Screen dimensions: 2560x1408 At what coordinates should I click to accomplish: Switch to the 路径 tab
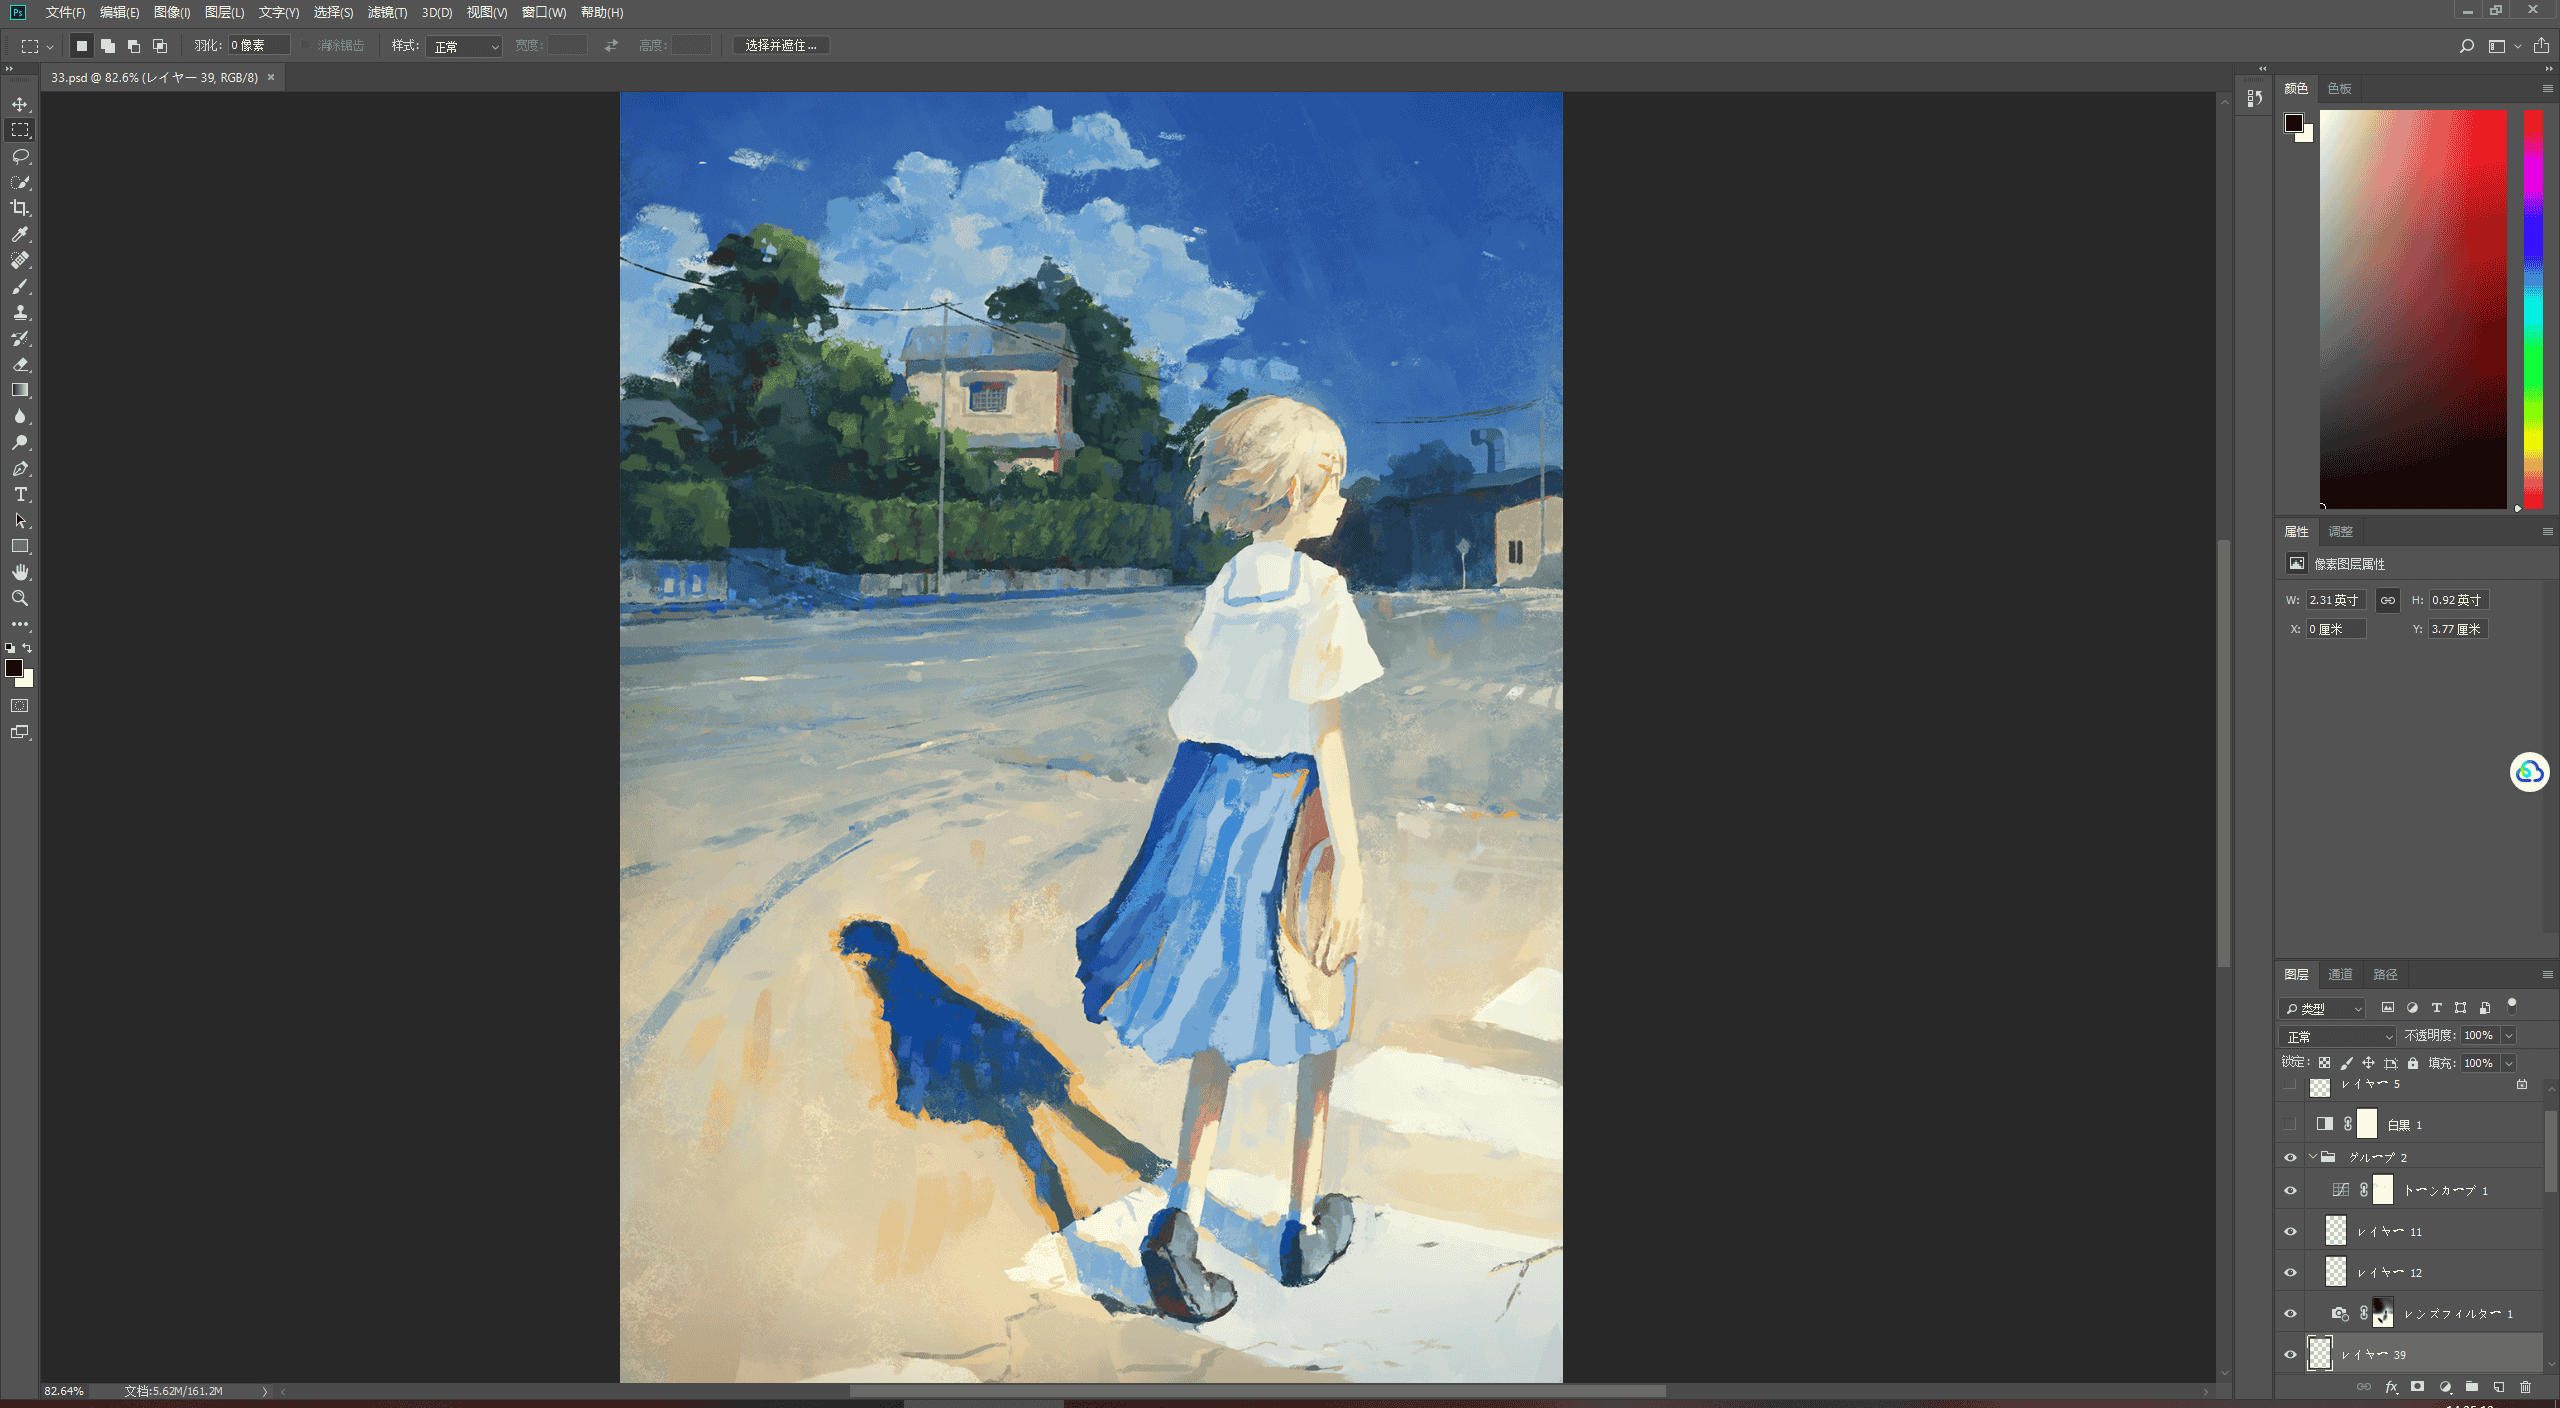coord(2385,974)
